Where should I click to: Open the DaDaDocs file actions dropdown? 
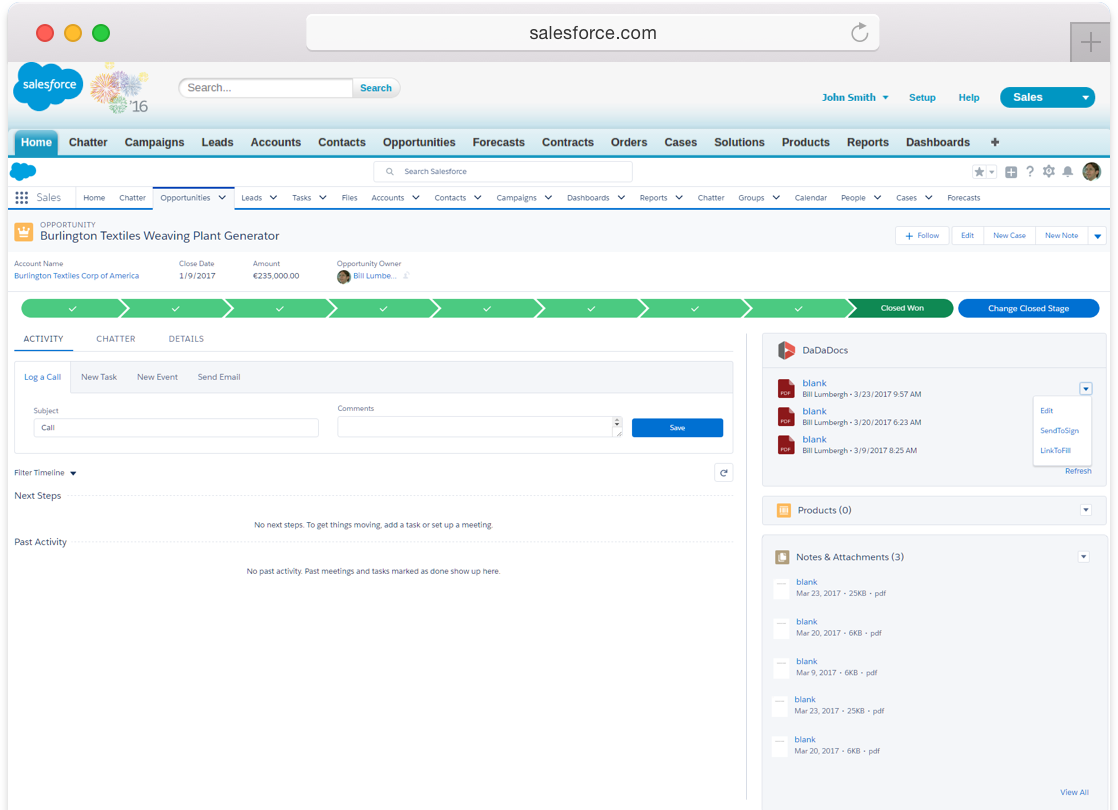pos(1085,389)
